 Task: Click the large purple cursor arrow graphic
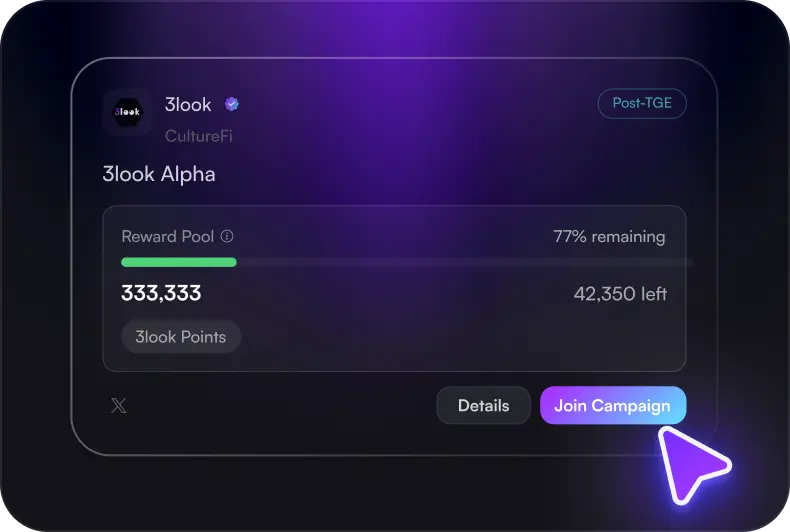[693, 463]
